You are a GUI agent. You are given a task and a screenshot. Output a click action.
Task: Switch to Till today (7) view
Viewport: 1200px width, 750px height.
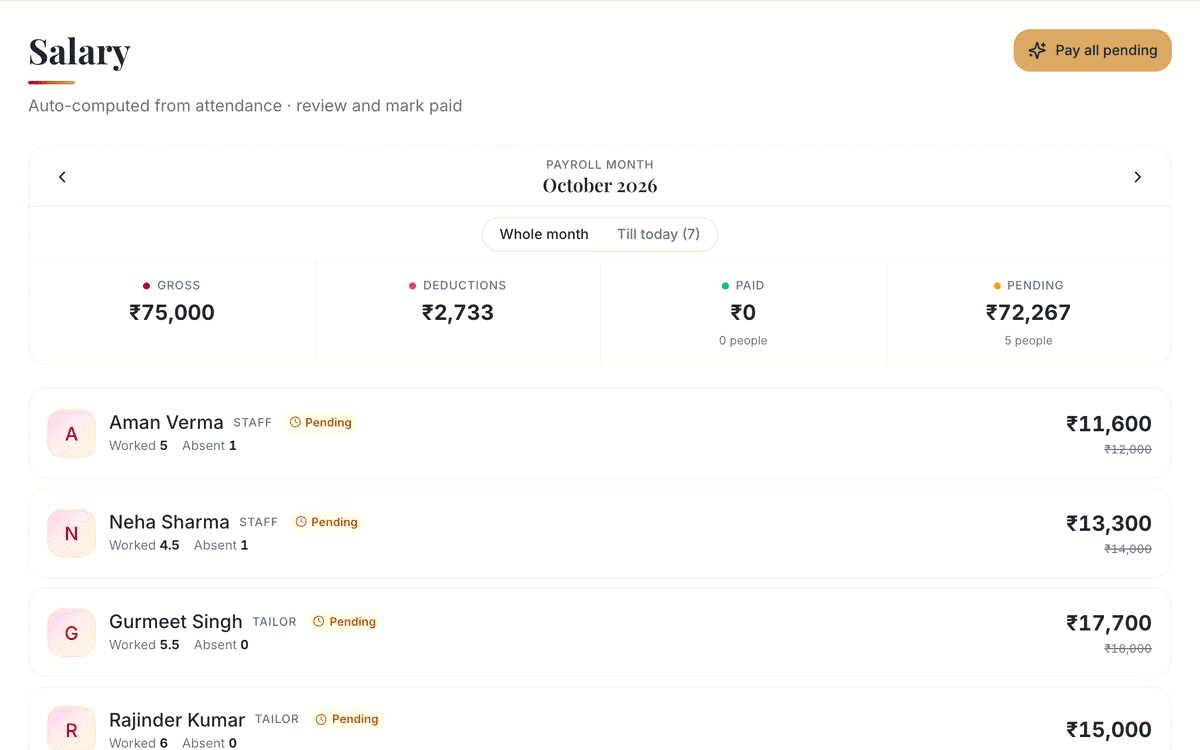pos(658,234)
